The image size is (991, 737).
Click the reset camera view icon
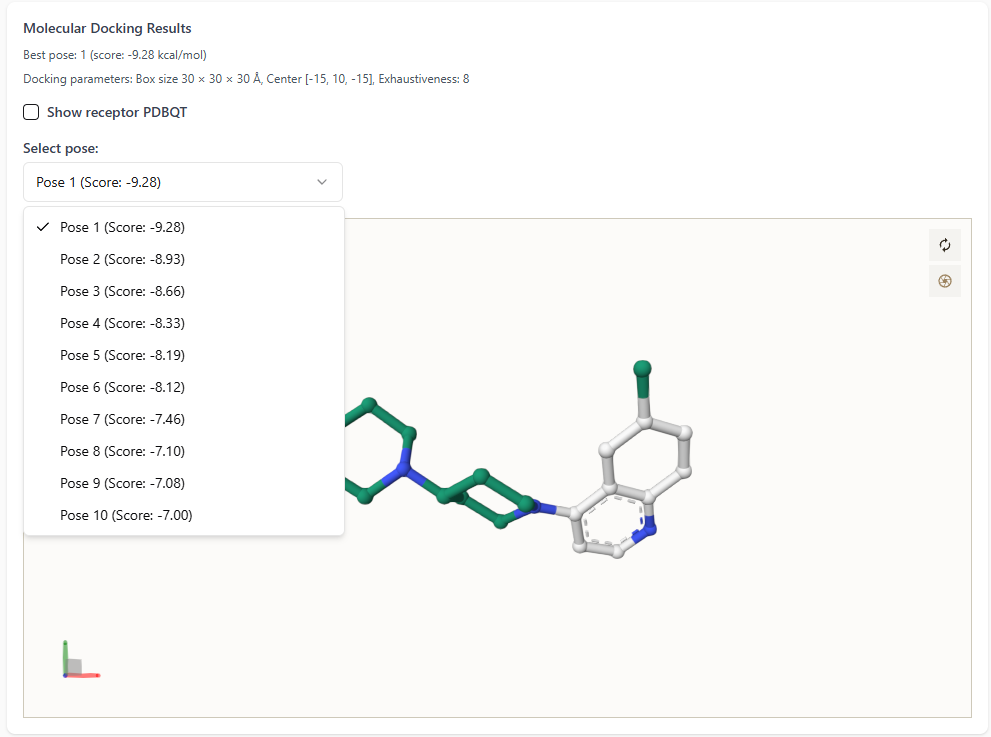944,245
